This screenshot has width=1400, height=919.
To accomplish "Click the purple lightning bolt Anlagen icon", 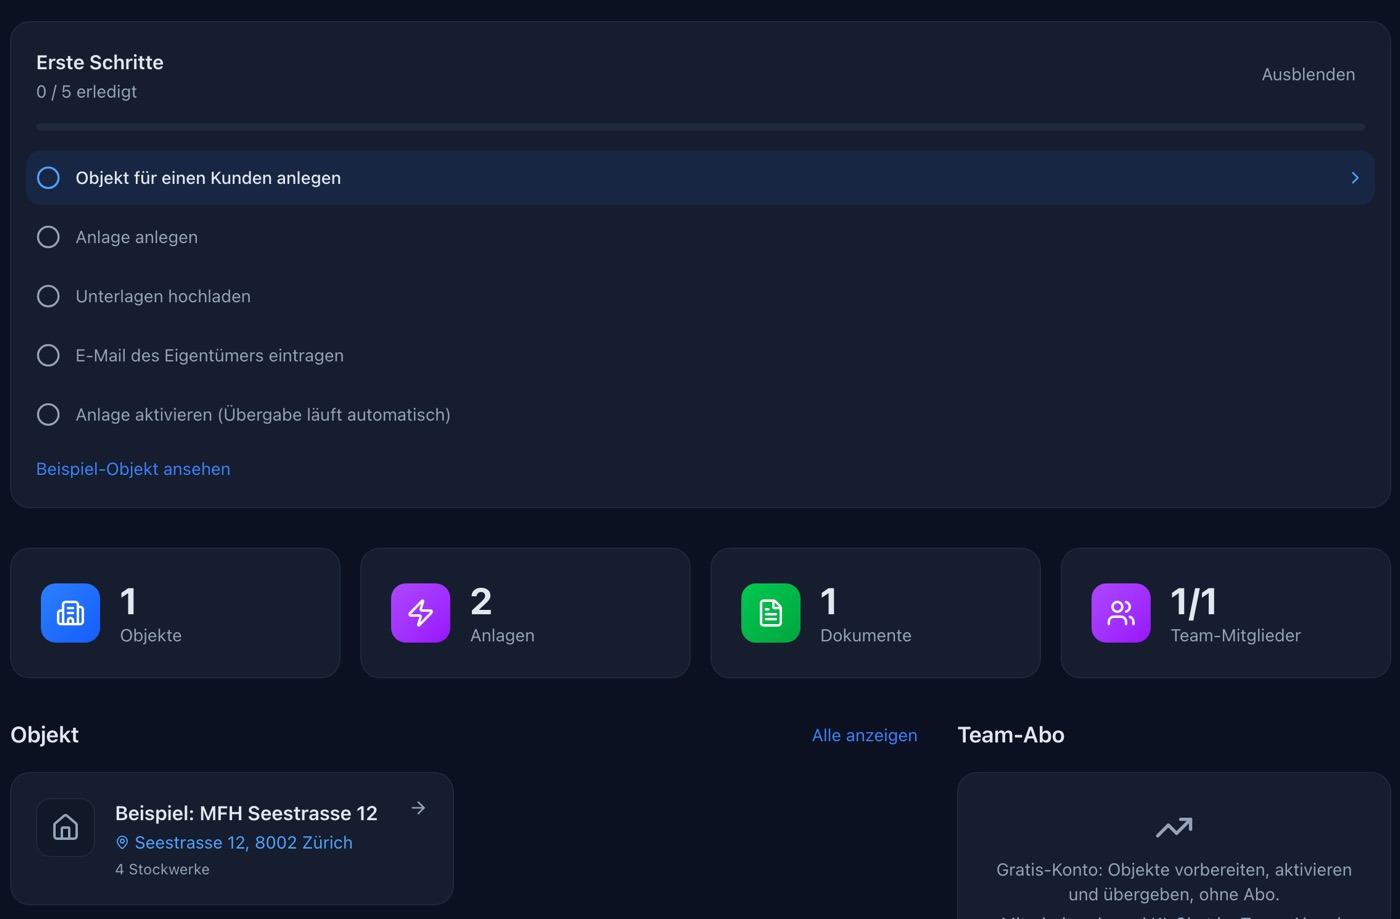I will pos(420,613).
